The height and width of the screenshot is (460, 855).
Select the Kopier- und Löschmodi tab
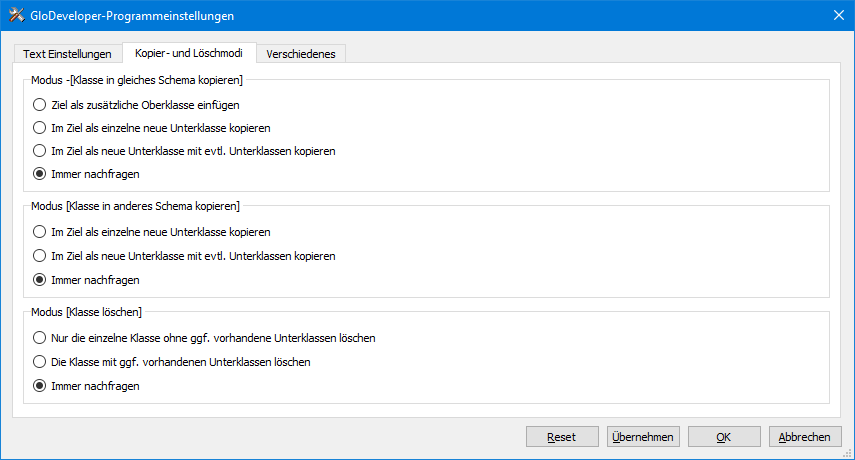click(189, 53)
